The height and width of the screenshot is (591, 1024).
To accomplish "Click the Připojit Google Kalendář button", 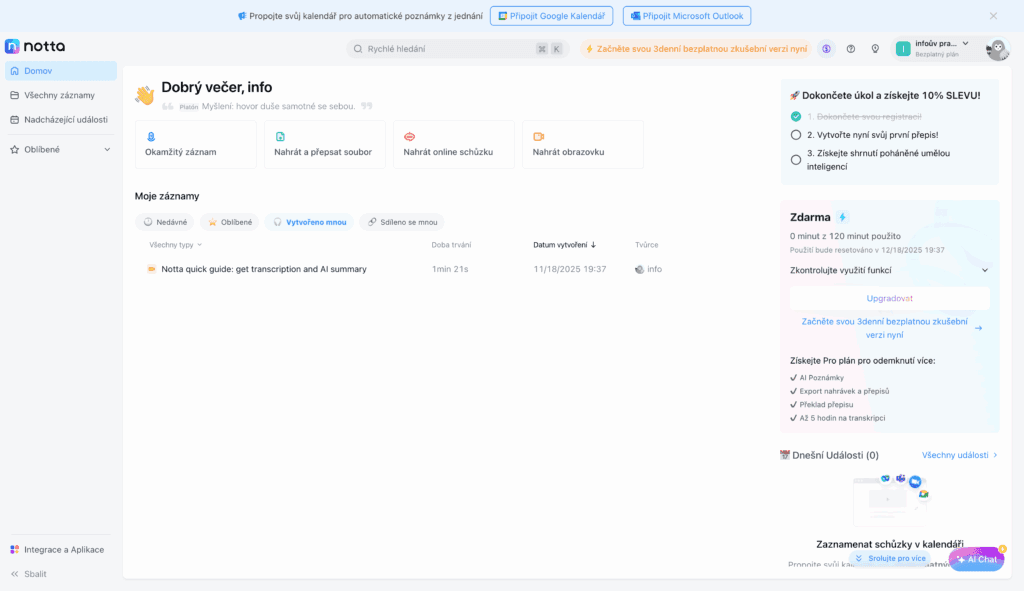I will 551,16.
